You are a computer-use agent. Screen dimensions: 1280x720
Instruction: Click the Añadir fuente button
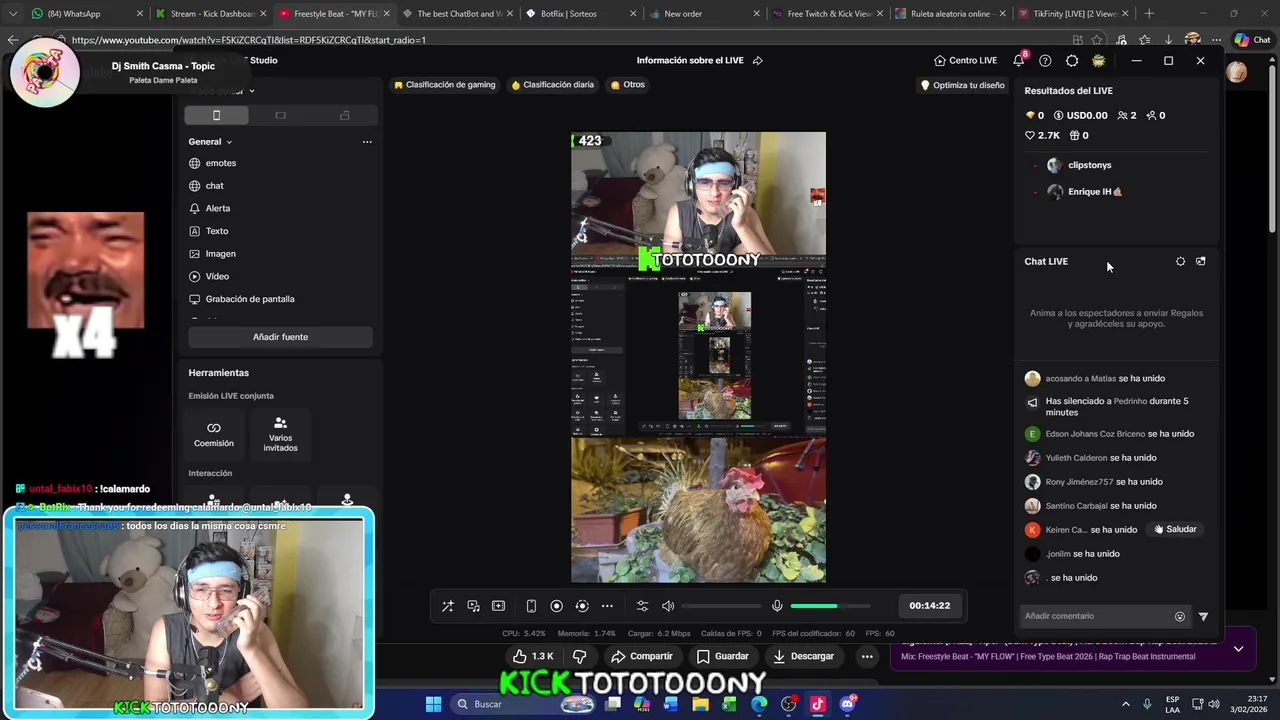[280, 337]
